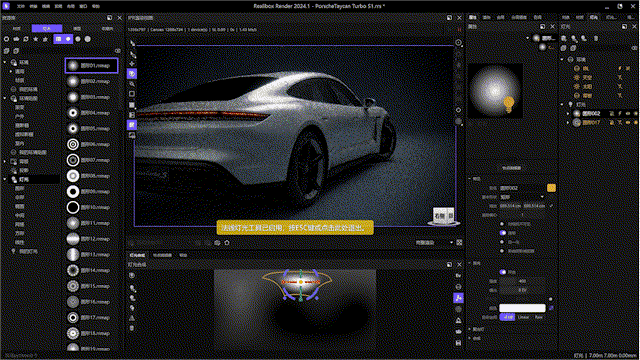
Task: Switch to 属性 tab in right panel
Action: pos(473,18)
